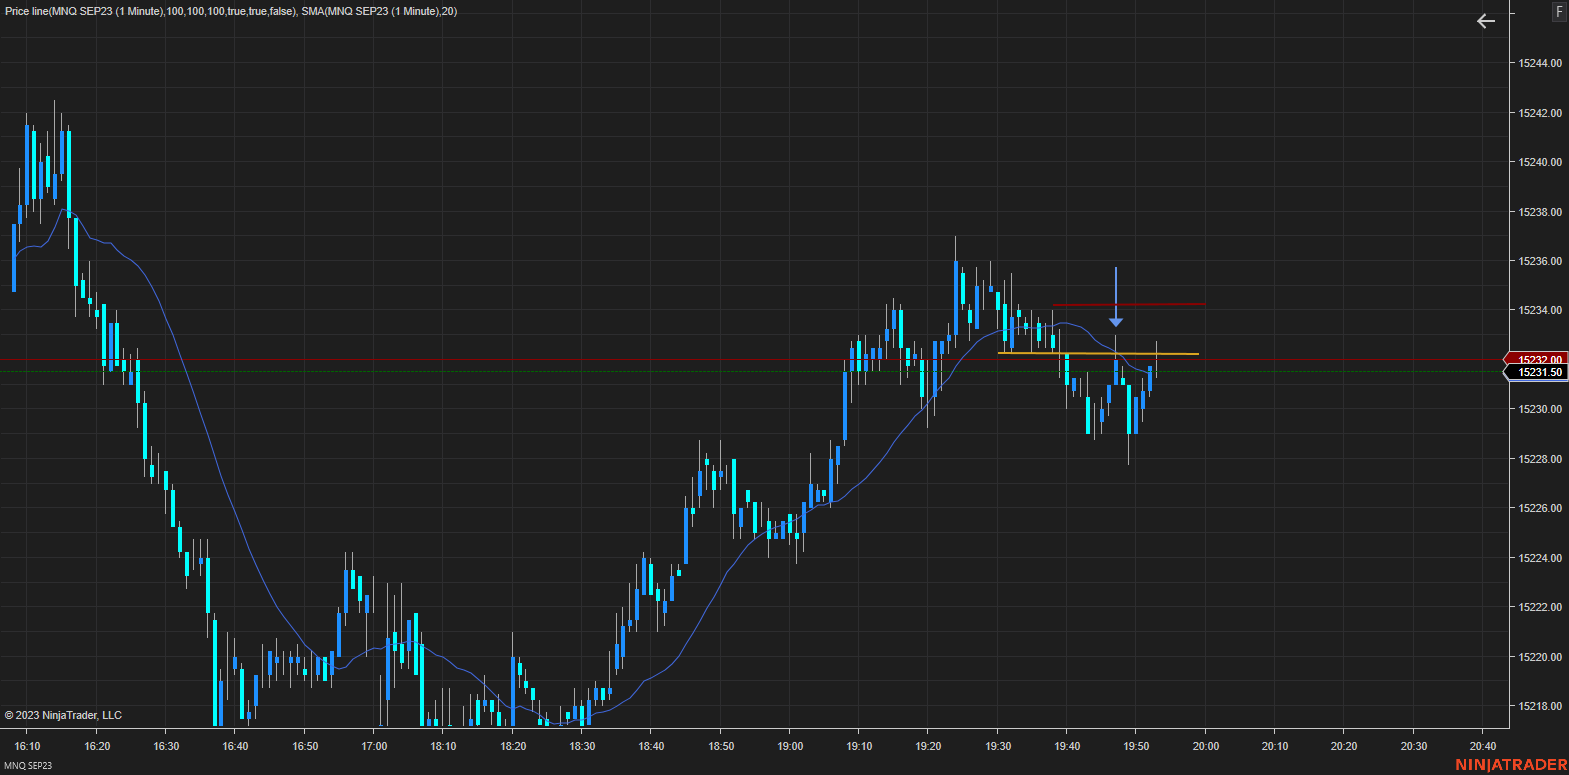Click the 15236.00 price axis label

(x=1540, y=261)
